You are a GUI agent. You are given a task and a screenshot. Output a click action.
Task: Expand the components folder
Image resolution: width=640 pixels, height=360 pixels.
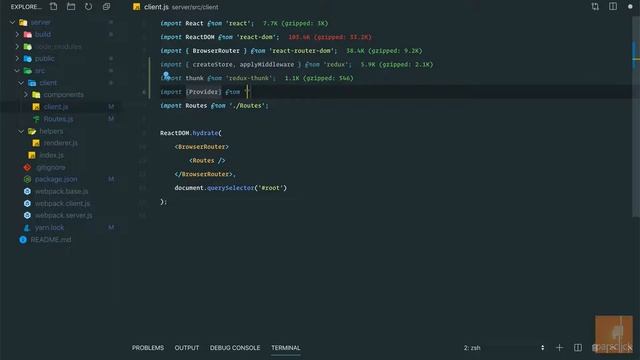coord(26,95)
